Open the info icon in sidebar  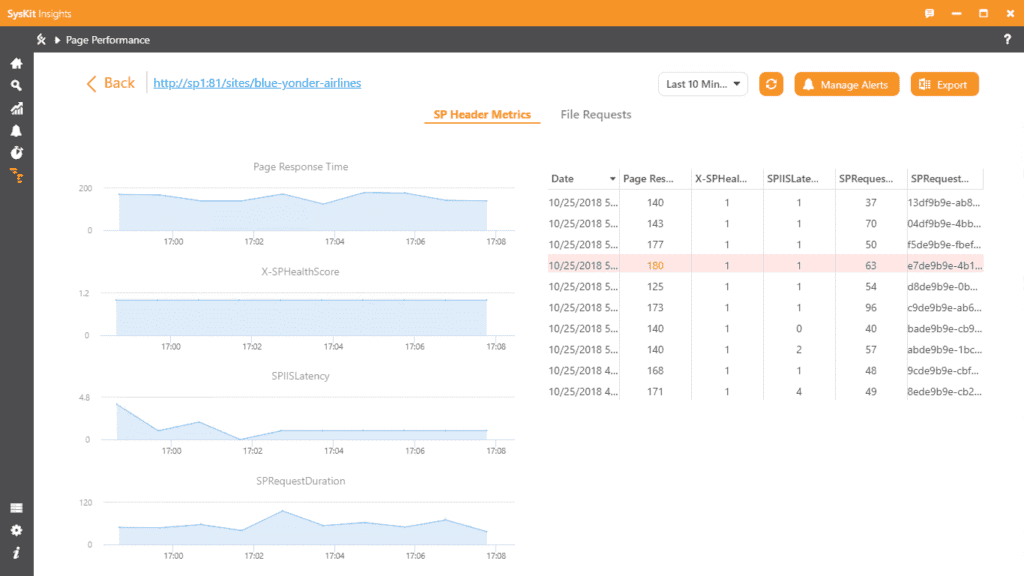pyautogui.click(x=16, y=553)
